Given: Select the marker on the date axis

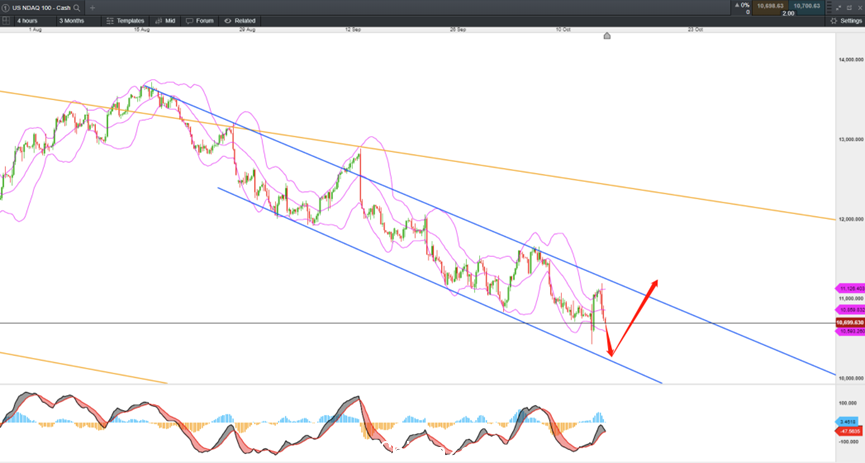Looking at the screenshot, I should coord(607,36).
